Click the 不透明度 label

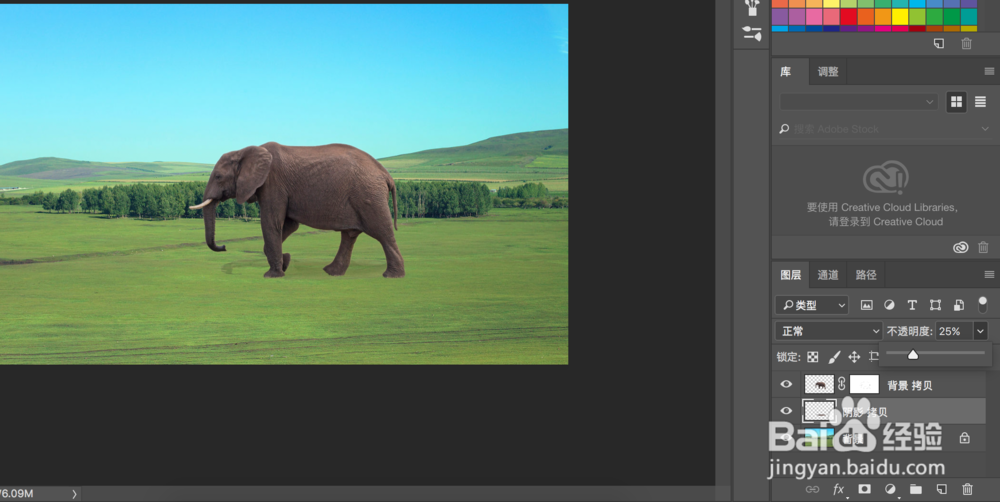click(x=909, y=331)
